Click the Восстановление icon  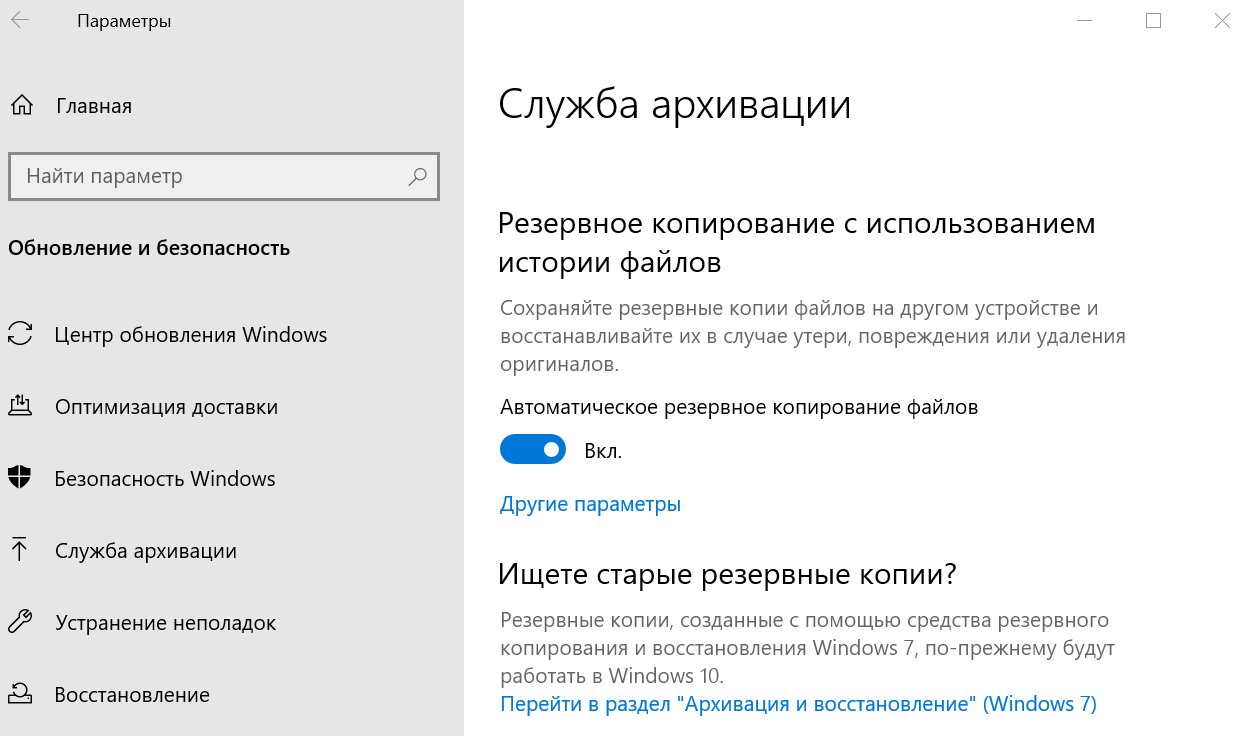click(20, 695)
